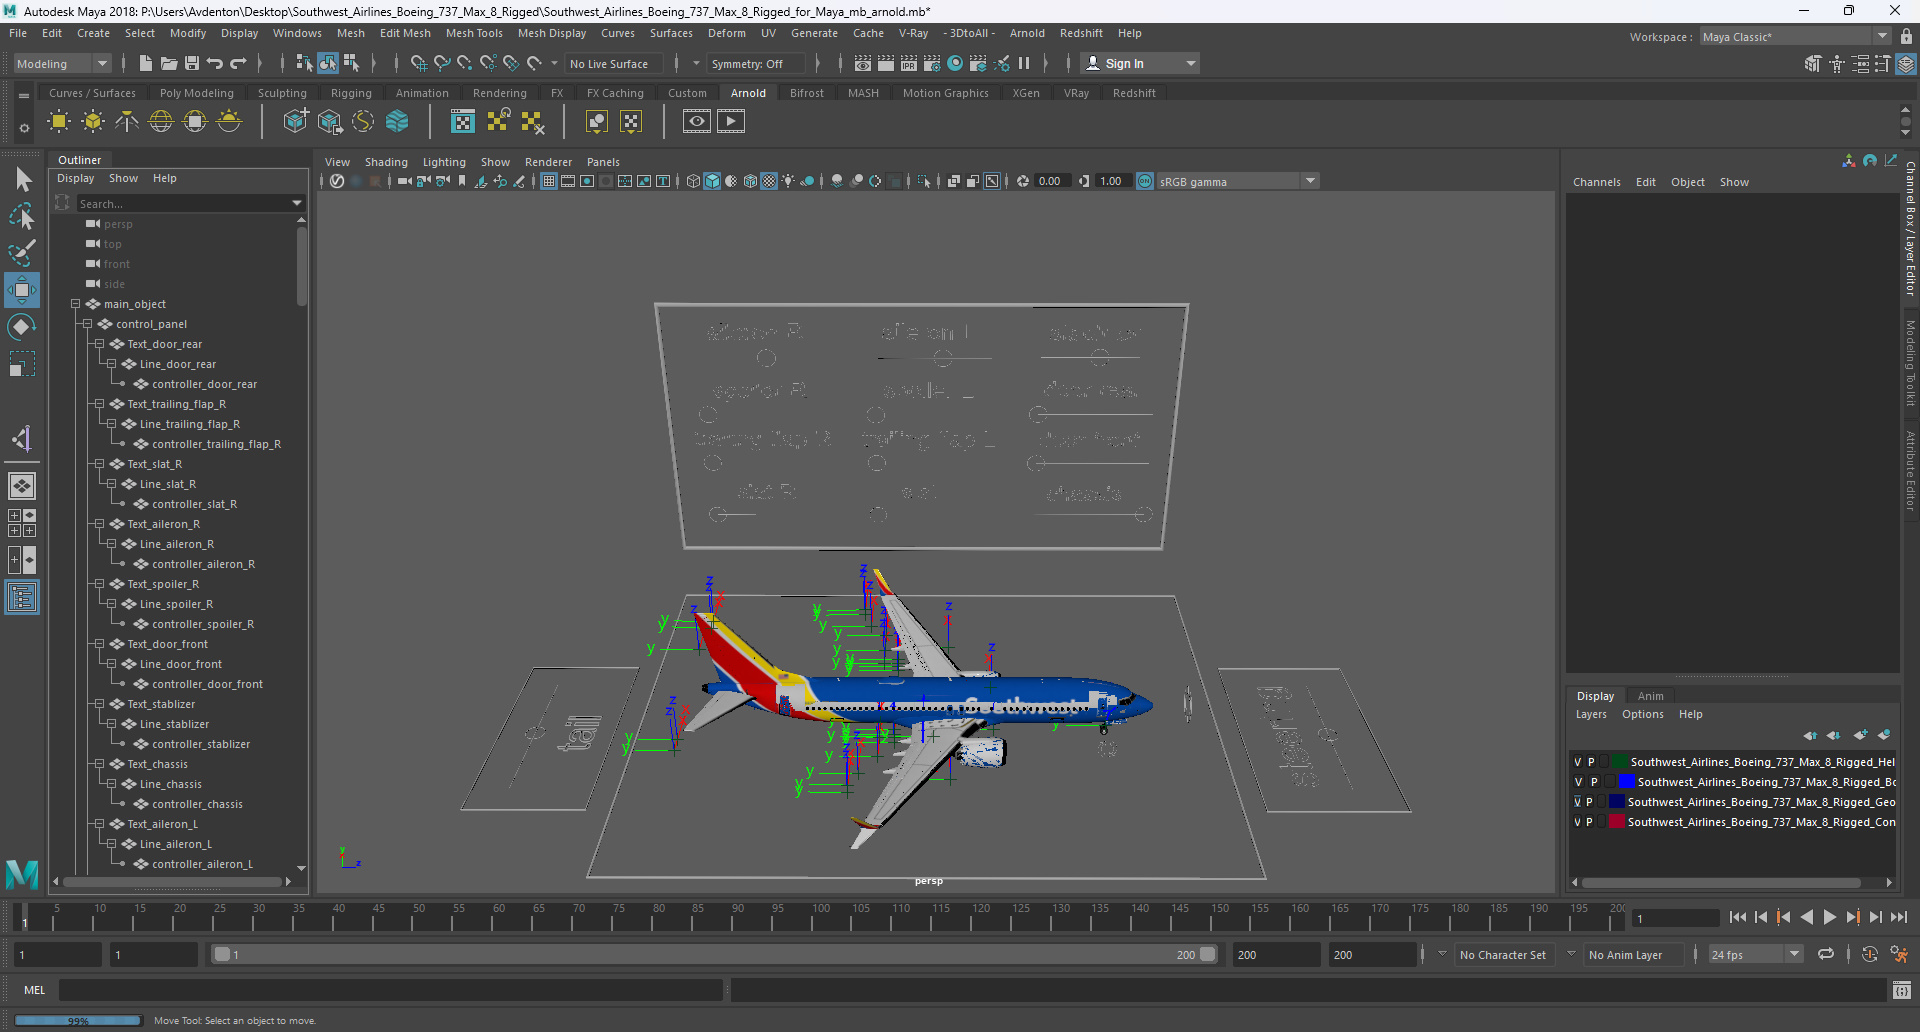Image resolution: width=1920 pixels, height=1032 pixels.
Task: Toggle viewport color management sRGB button
Action: (1145, 181)
